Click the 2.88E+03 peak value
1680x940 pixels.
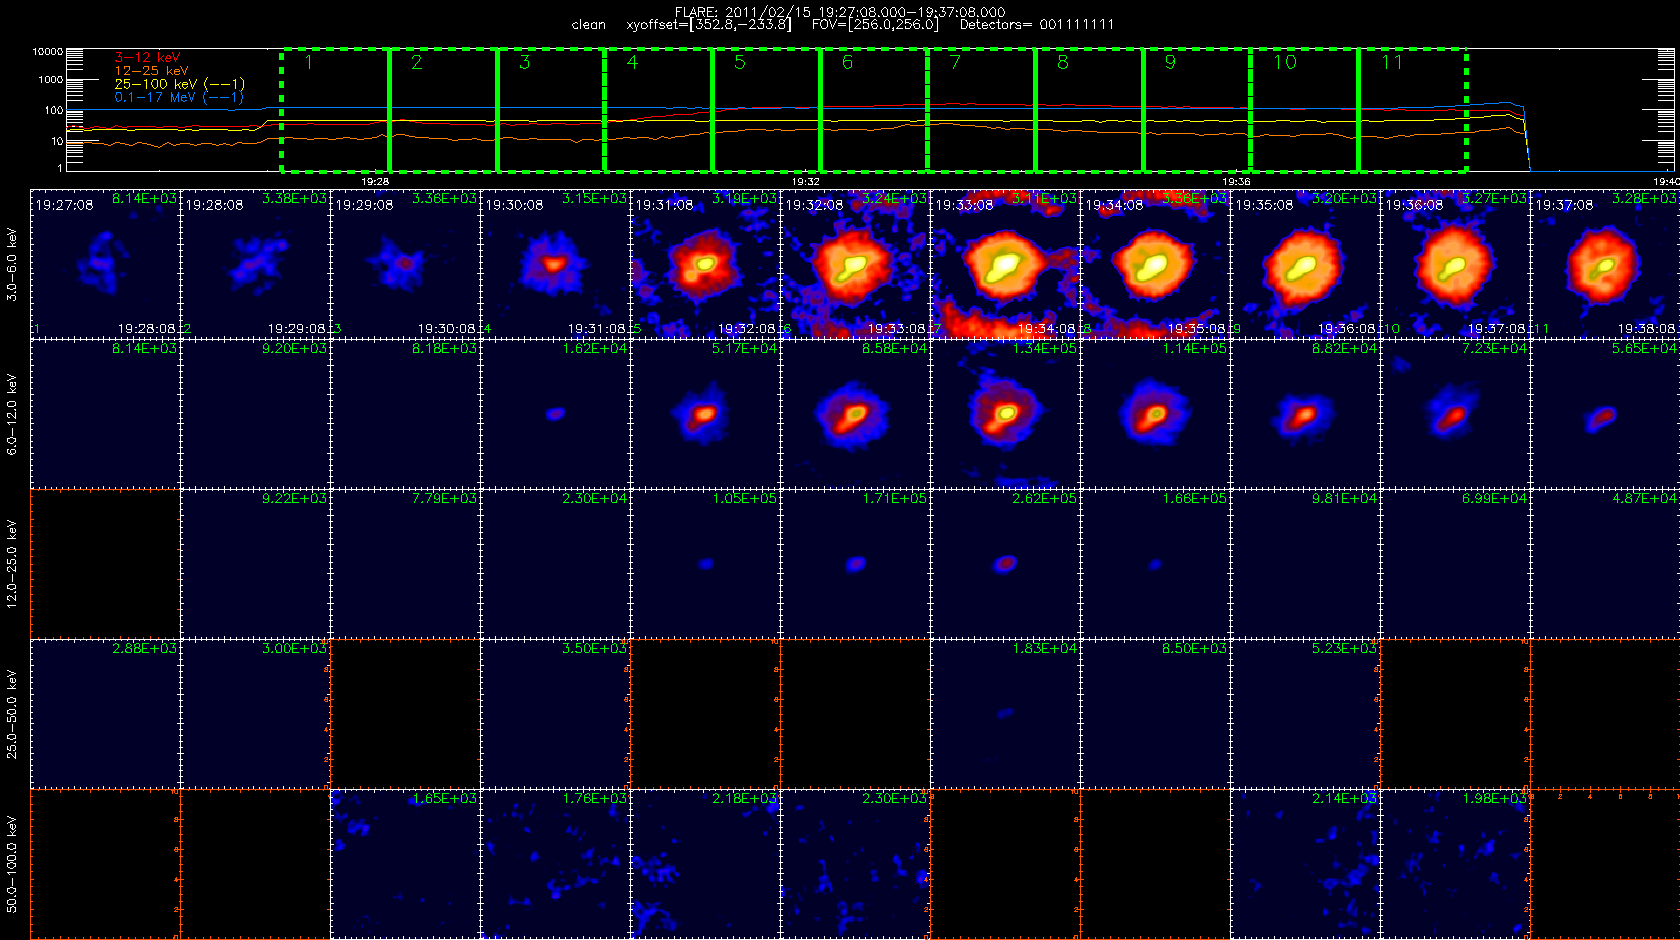(x=144, y=649)
